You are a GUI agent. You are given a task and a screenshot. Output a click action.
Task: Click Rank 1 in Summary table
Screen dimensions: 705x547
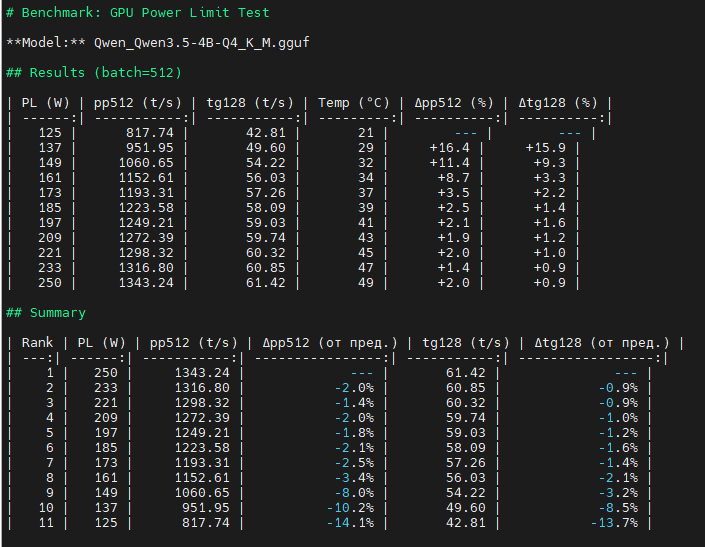(50, 373)
